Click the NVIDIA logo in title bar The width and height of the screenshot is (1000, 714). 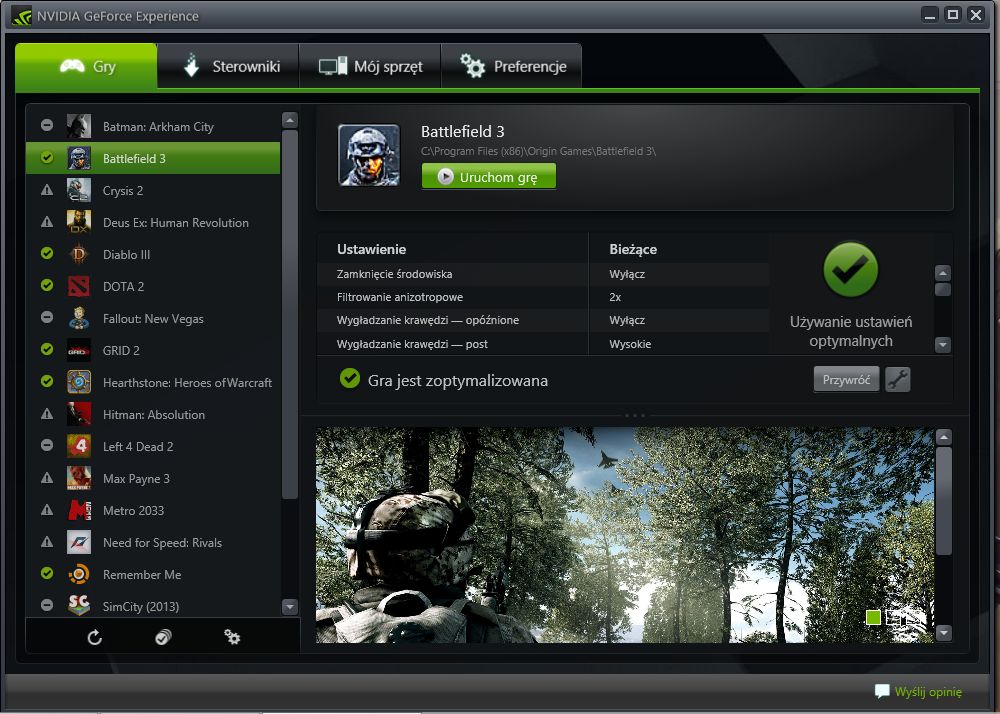[22, 16]
